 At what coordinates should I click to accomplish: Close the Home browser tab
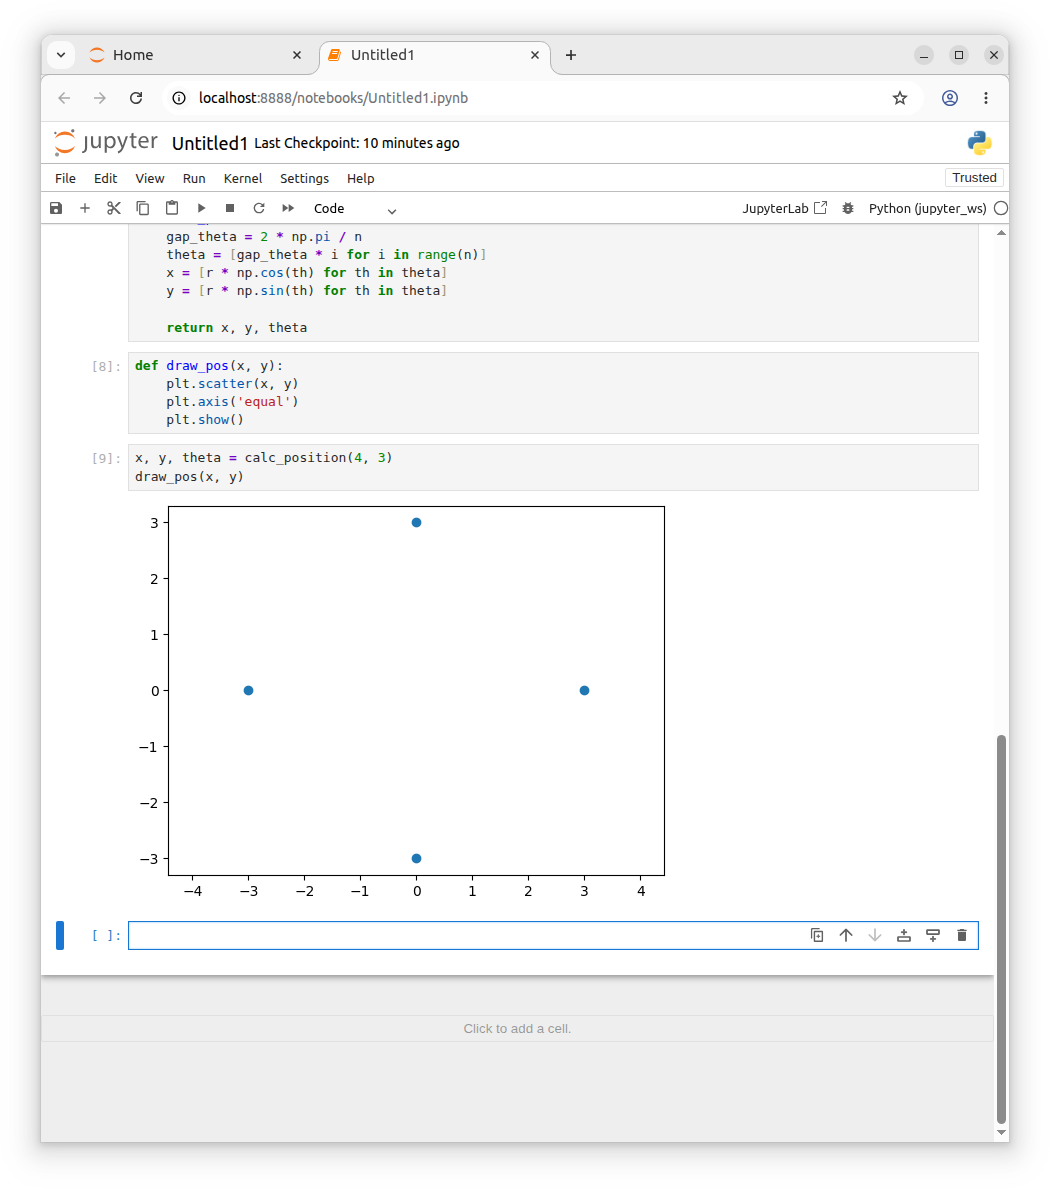[x=297, y=55]
